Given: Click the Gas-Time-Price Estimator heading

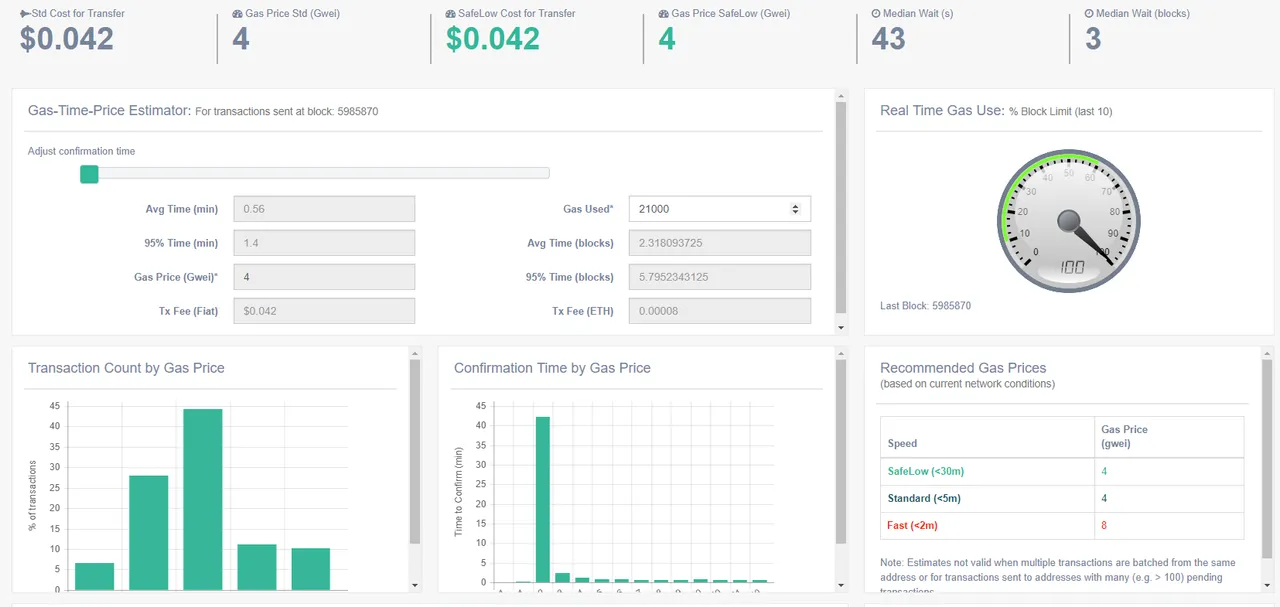Looking at the screenshot, I should click(109, 110).
